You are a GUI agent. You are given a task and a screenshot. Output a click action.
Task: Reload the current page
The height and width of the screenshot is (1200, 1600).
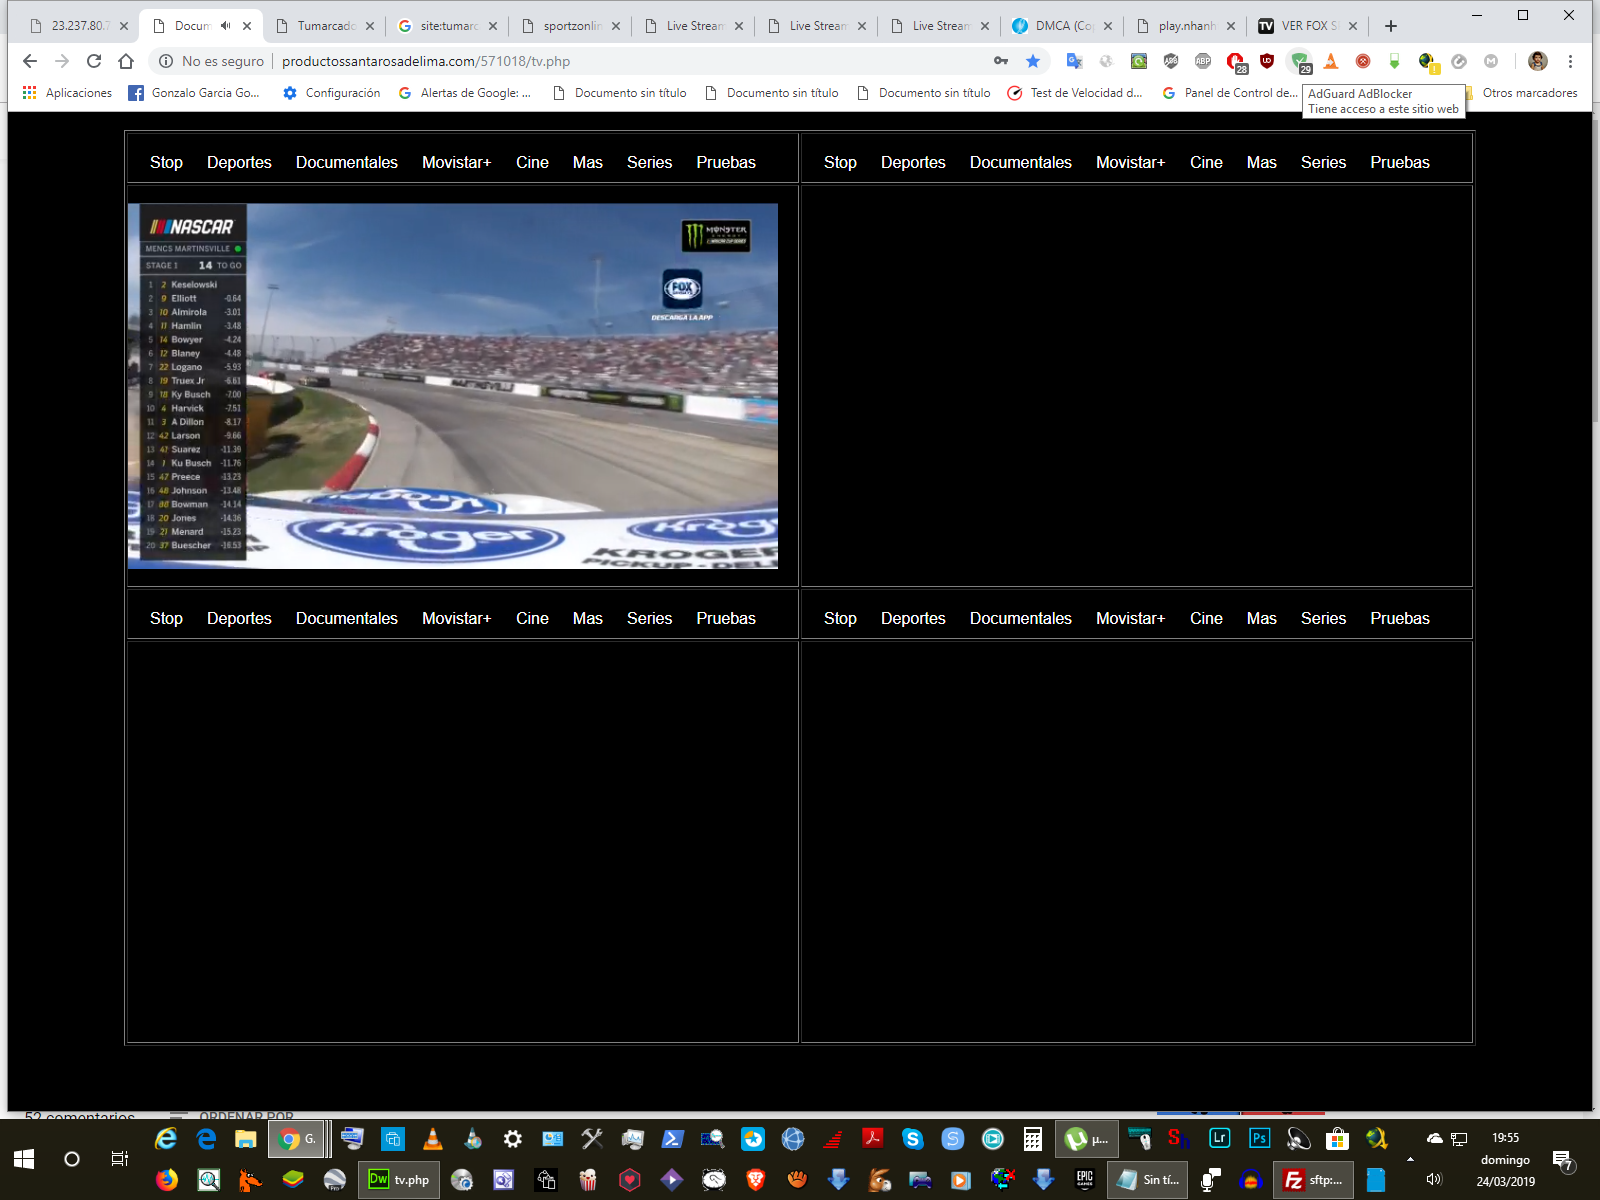coord(94,62)
